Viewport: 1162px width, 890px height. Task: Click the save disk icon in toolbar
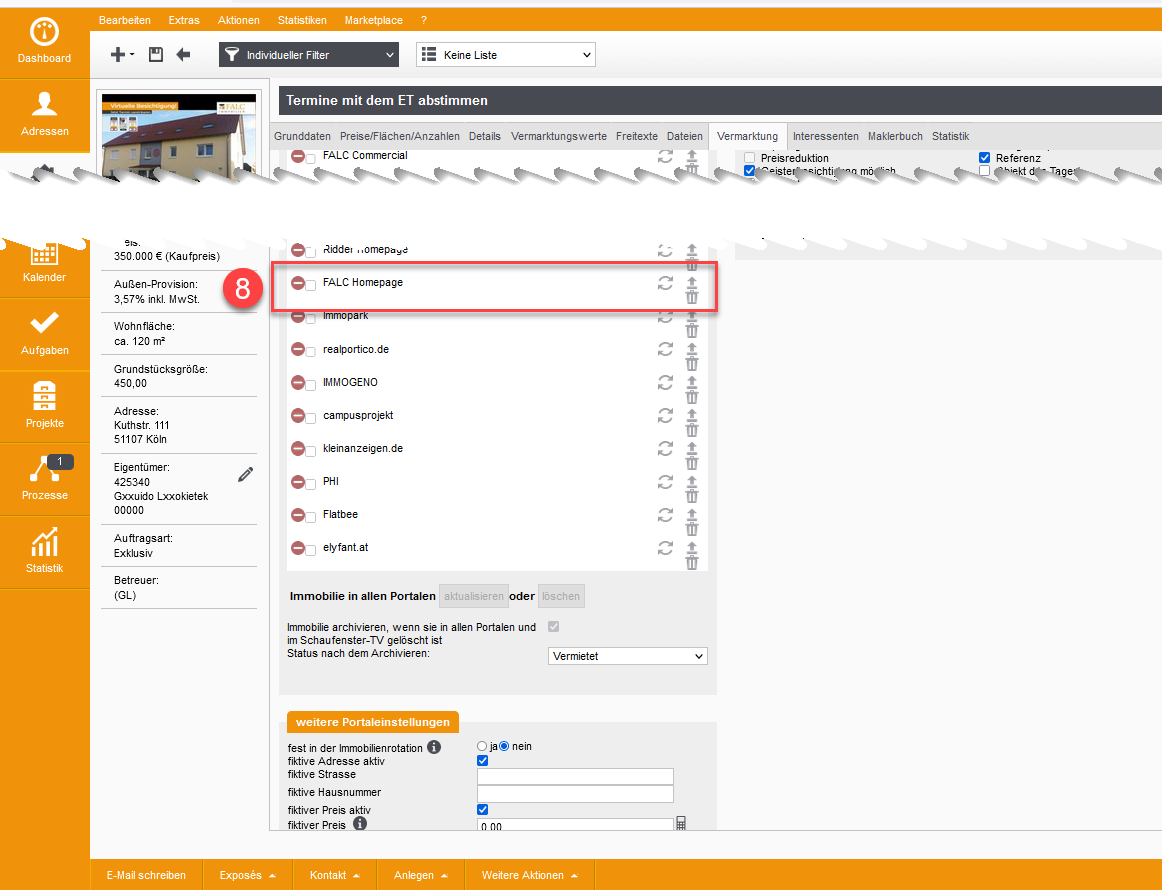click(156, 55)
